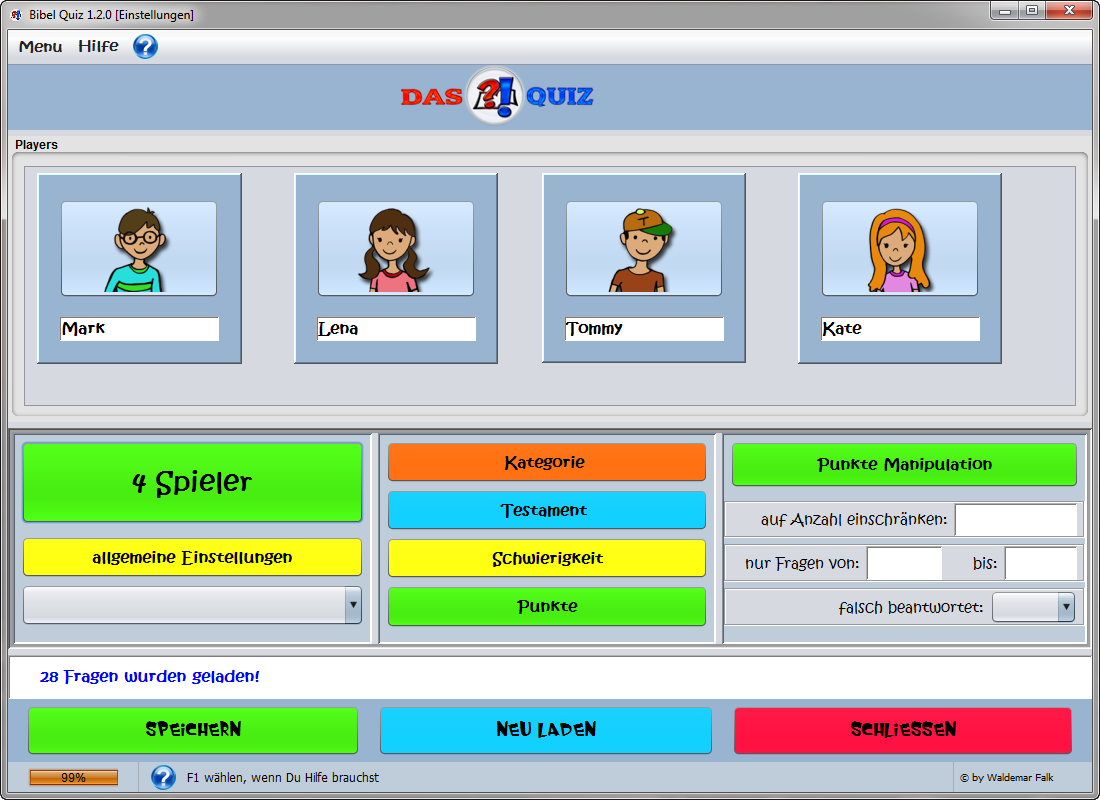Viewport: 1100px width, 800px height.
Task: Click the Das Quiz logo icon
Action: coord(496,96)
